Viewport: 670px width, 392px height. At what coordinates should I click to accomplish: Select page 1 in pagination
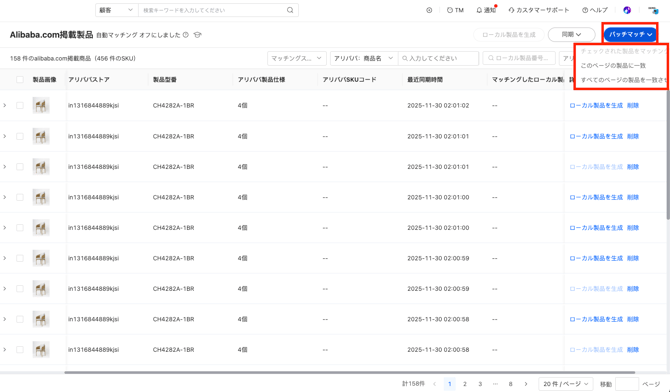(450, 384)
